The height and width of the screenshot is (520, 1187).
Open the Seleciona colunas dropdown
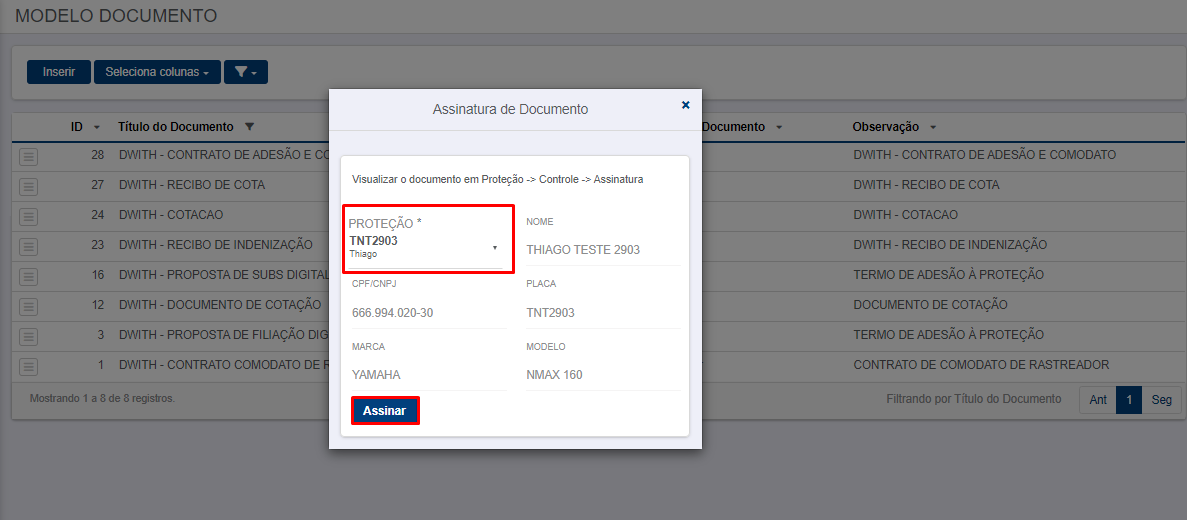tap(157, 72)
